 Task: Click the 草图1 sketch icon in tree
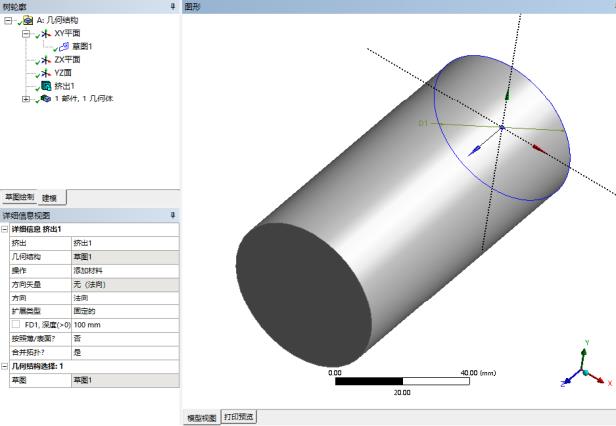pyautogui.click(x=65, y=46)
